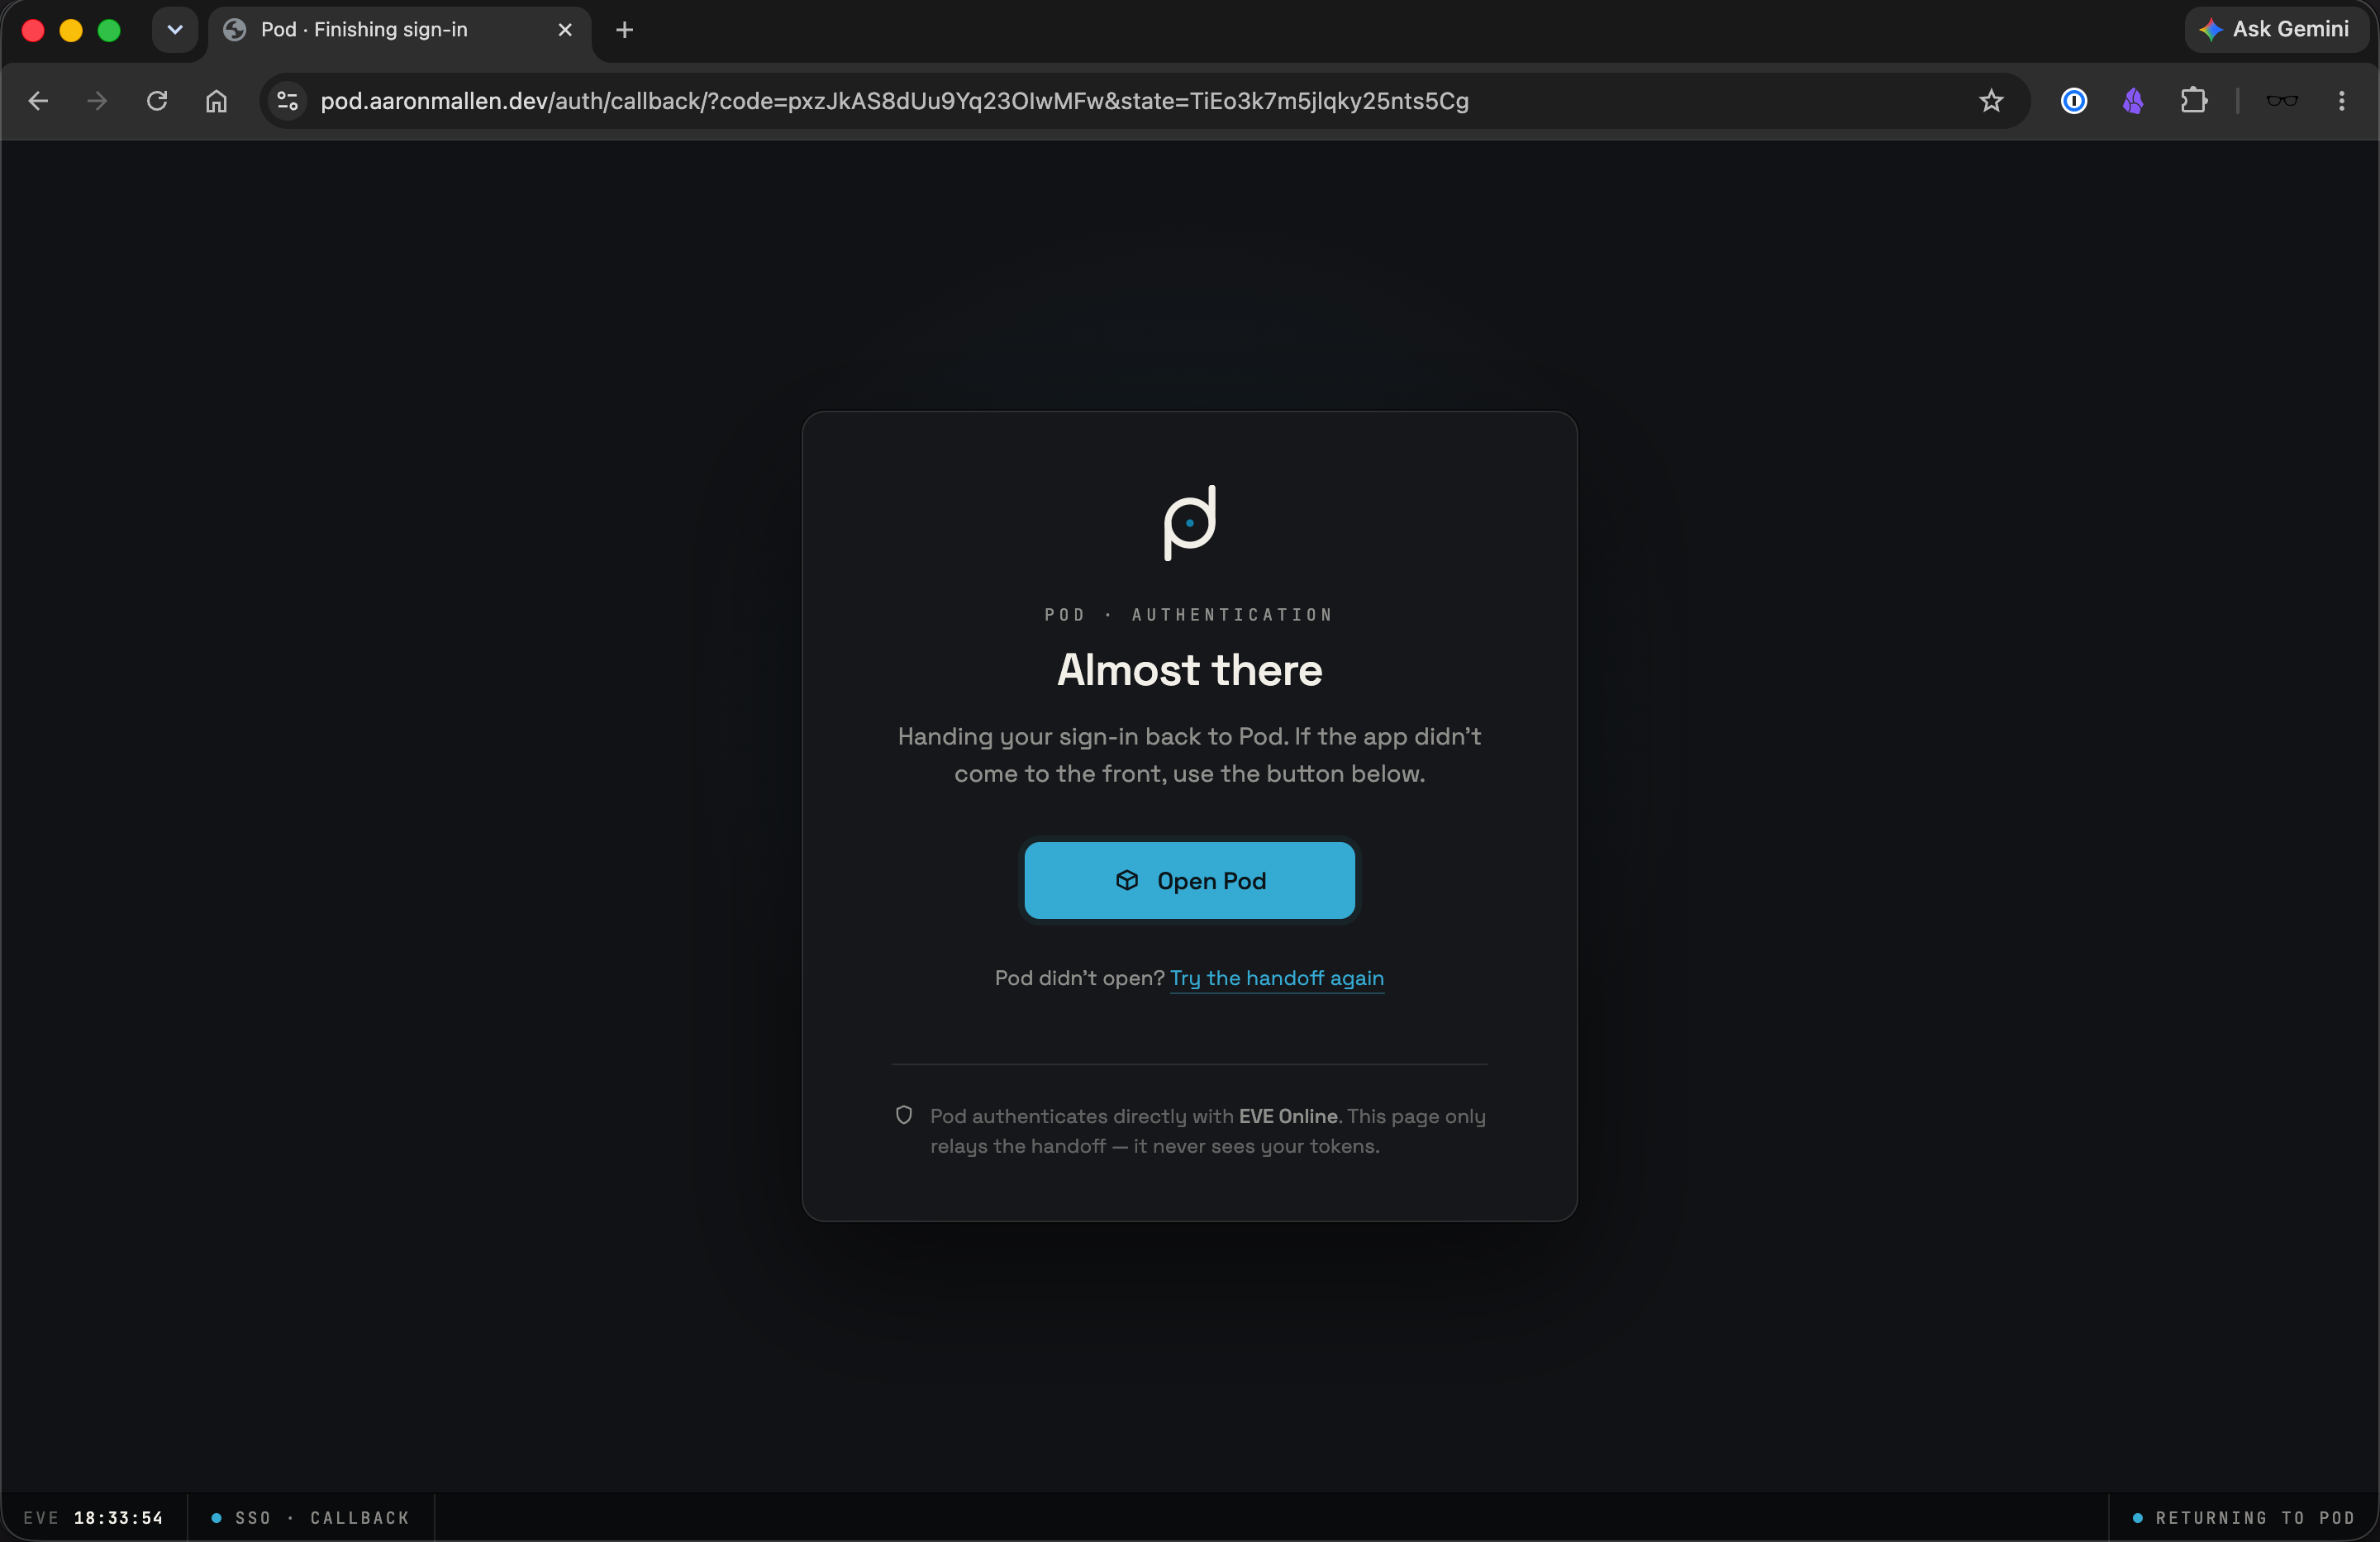The width and height of the screenshot is (2380, 1542).
Task: Open site information icon in address bar
Action: click(288, 101)
